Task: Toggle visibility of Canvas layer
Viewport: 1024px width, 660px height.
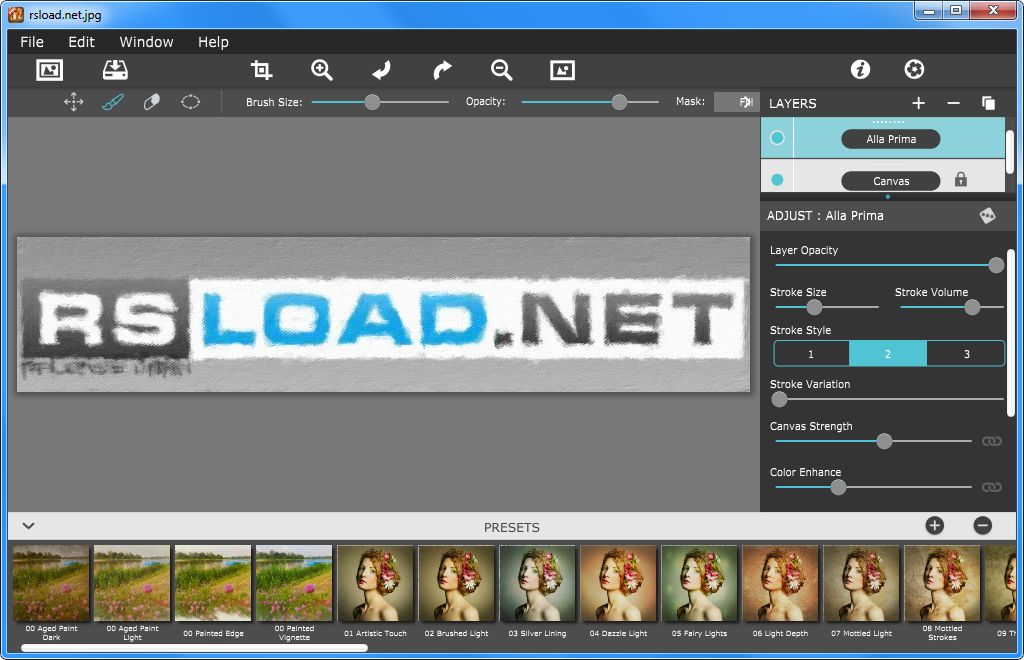Action: pyautogui.click(x=777, y=180)
